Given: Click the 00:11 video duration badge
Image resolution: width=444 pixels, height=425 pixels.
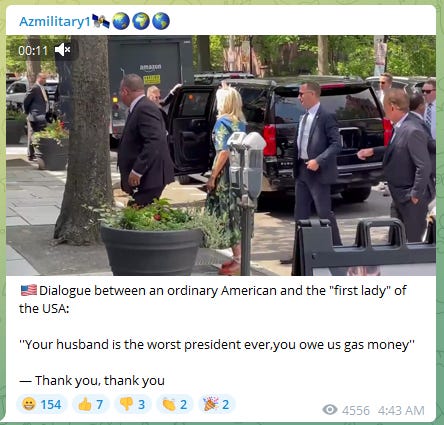Looking at the screenshot, I should click(33, 51).
